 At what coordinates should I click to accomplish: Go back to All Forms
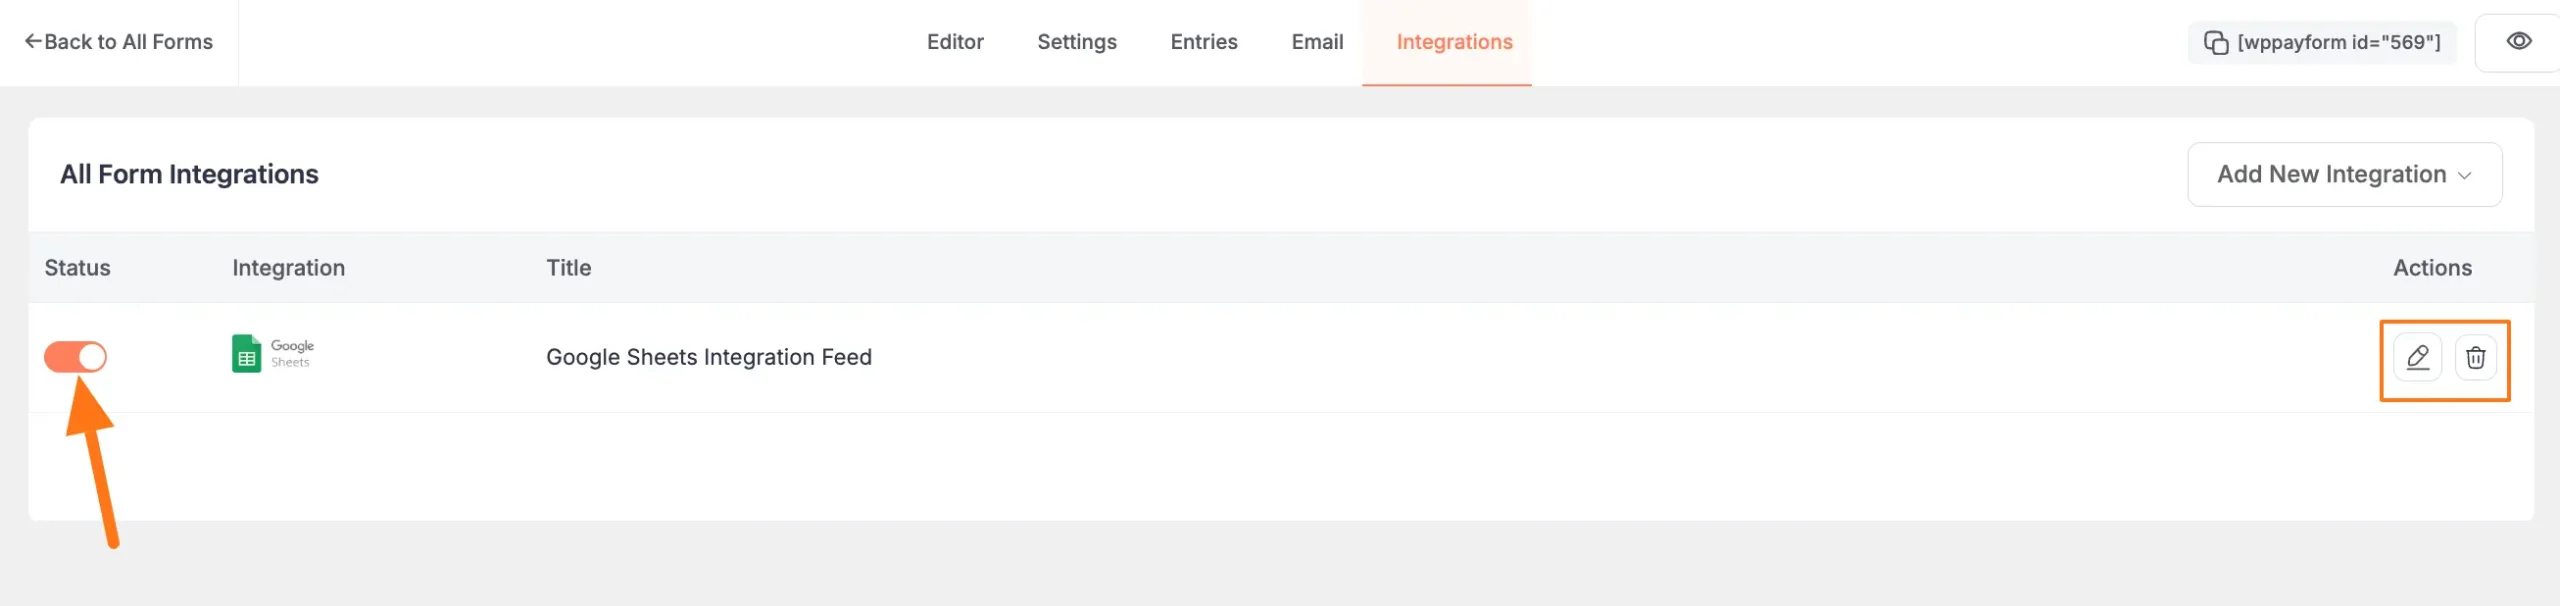point(119,42)
